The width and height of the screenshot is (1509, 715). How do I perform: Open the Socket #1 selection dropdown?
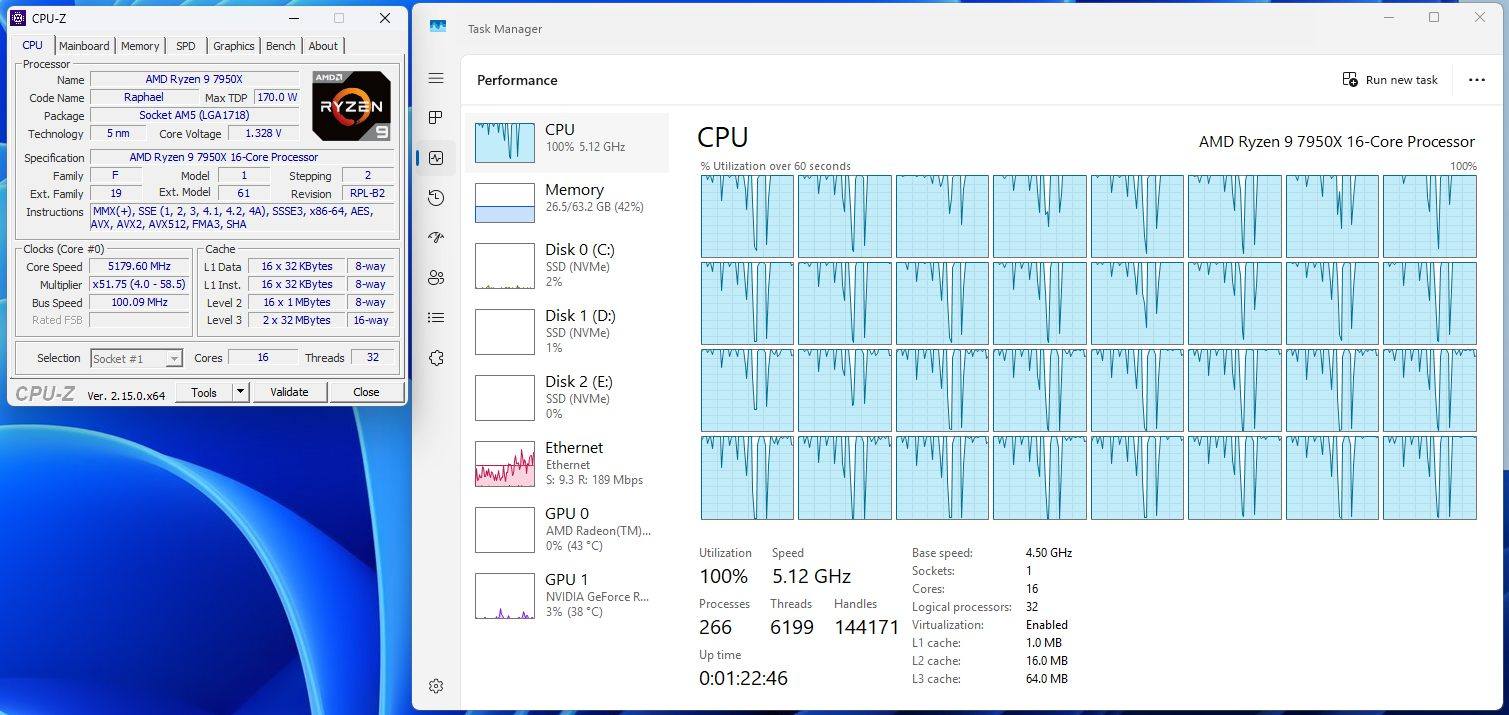[136, 358]
